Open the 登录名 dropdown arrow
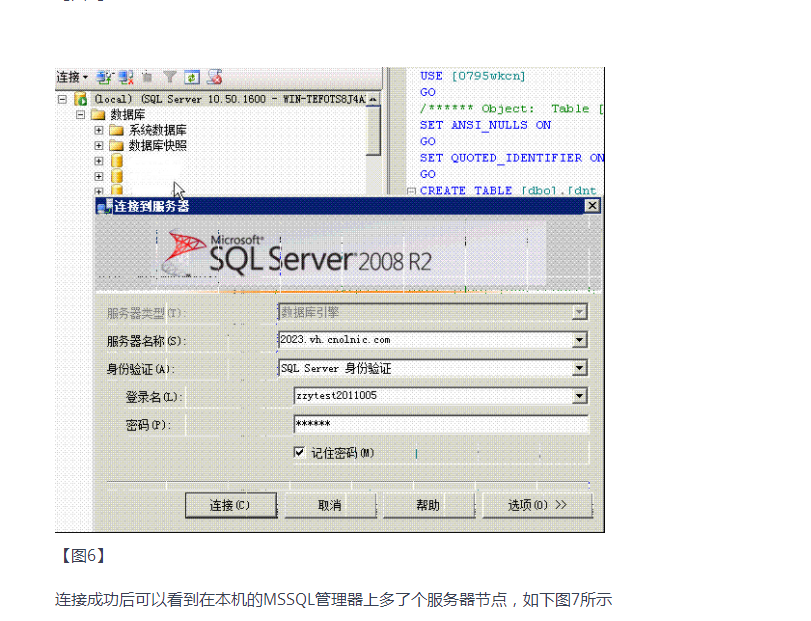This screenshot has height=621, width=811. tap(579, 396)
